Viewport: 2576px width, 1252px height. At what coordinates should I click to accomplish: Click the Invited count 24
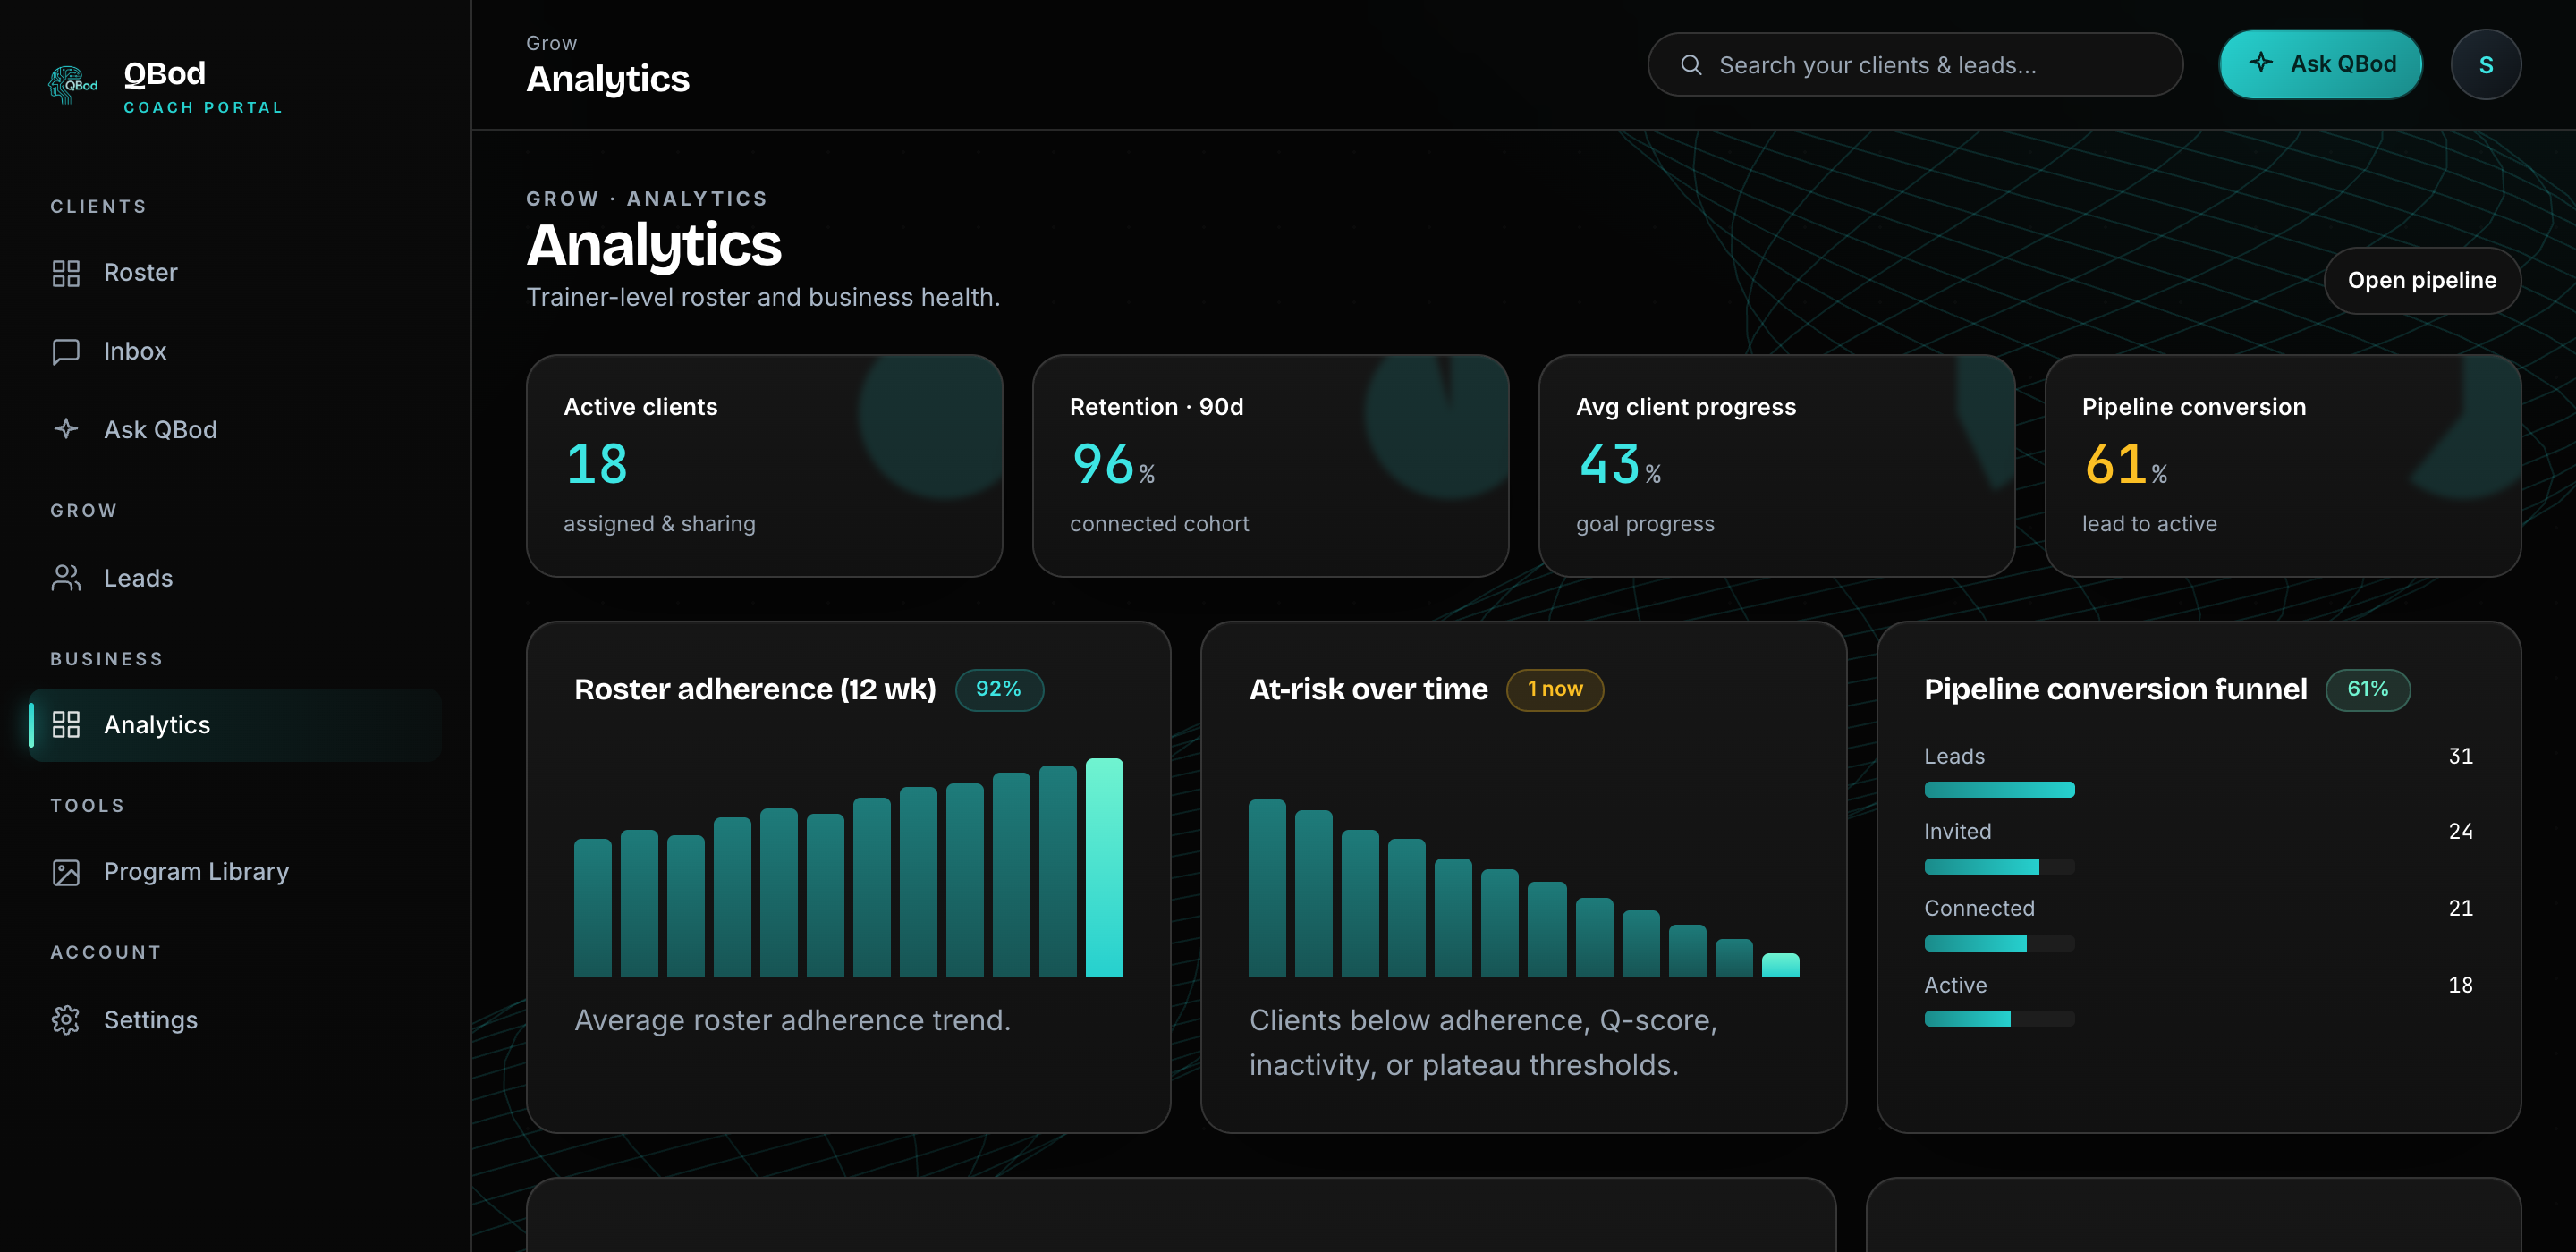point(2460,832)
